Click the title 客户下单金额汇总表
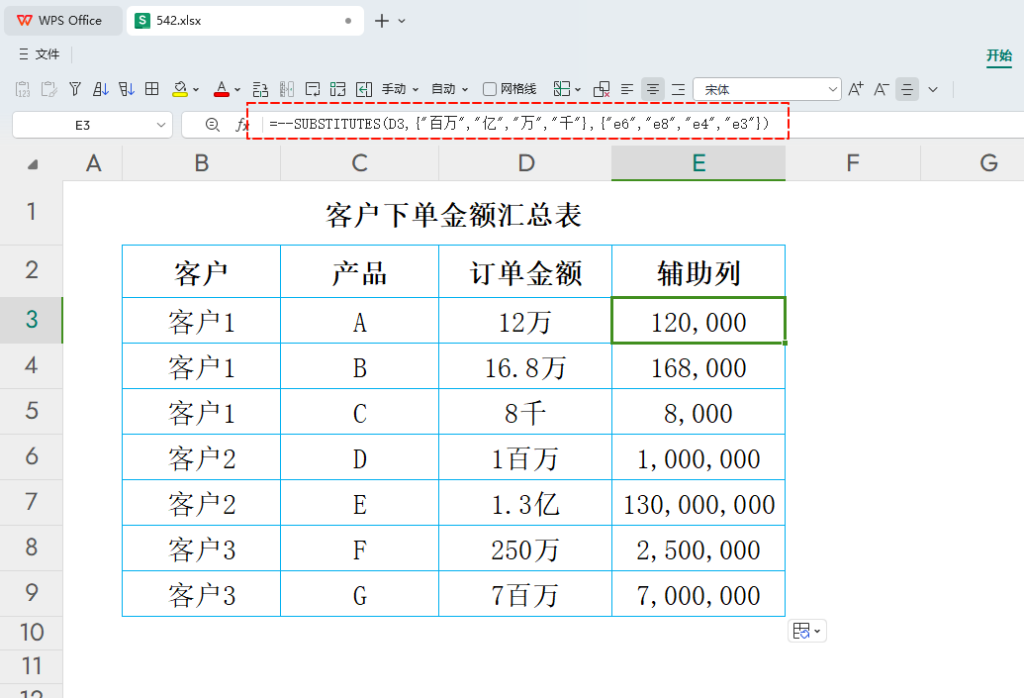The width and height of the screenshot is (1024, 698). click(x=453, y=215)
